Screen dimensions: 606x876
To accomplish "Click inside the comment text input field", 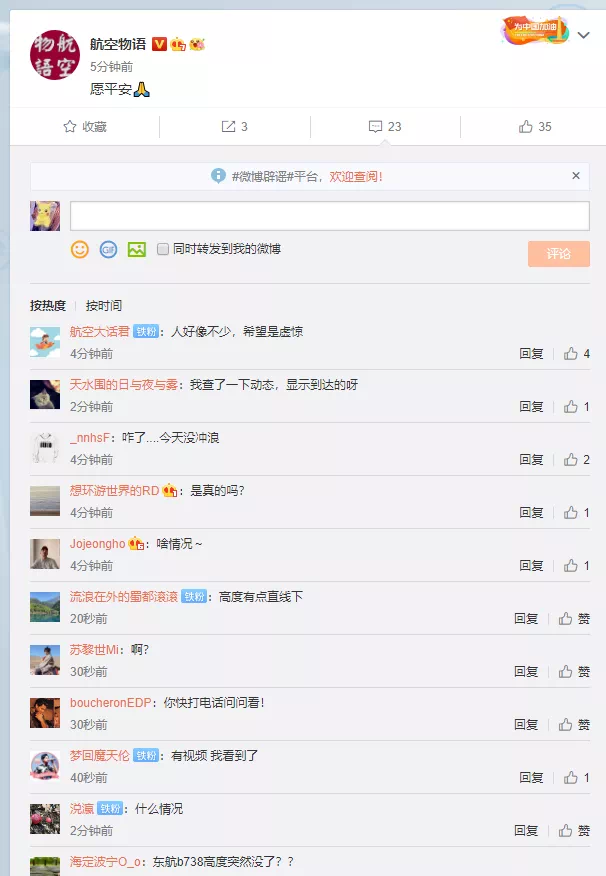I will [330, 216].
